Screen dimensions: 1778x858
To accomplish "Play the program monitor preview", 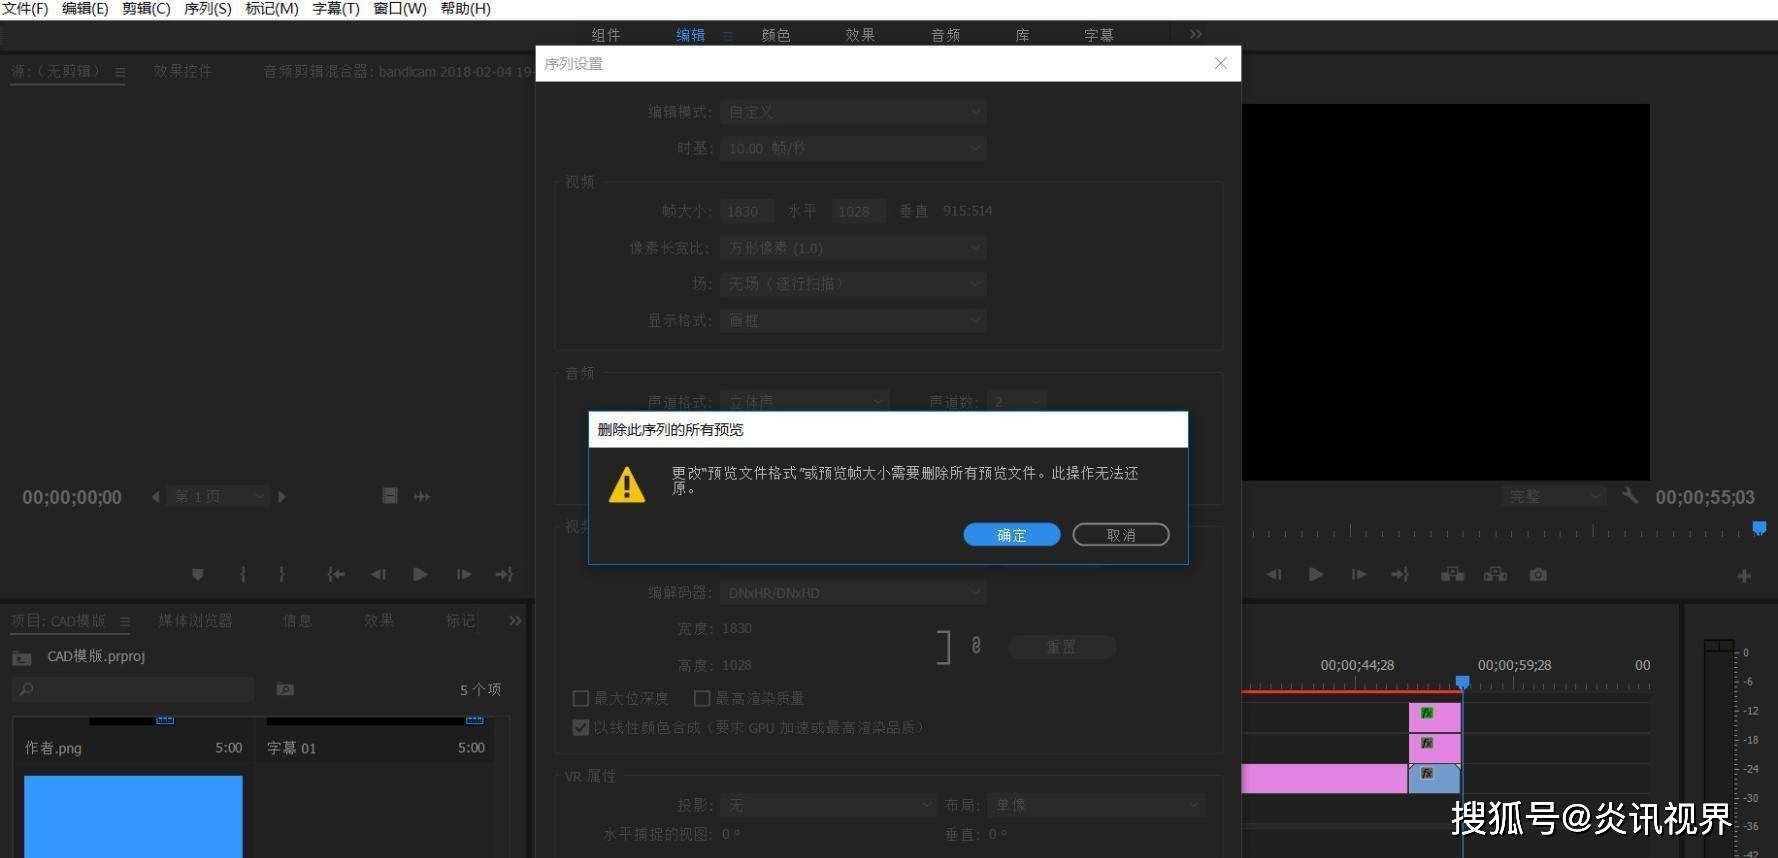I will (1315, 574).
